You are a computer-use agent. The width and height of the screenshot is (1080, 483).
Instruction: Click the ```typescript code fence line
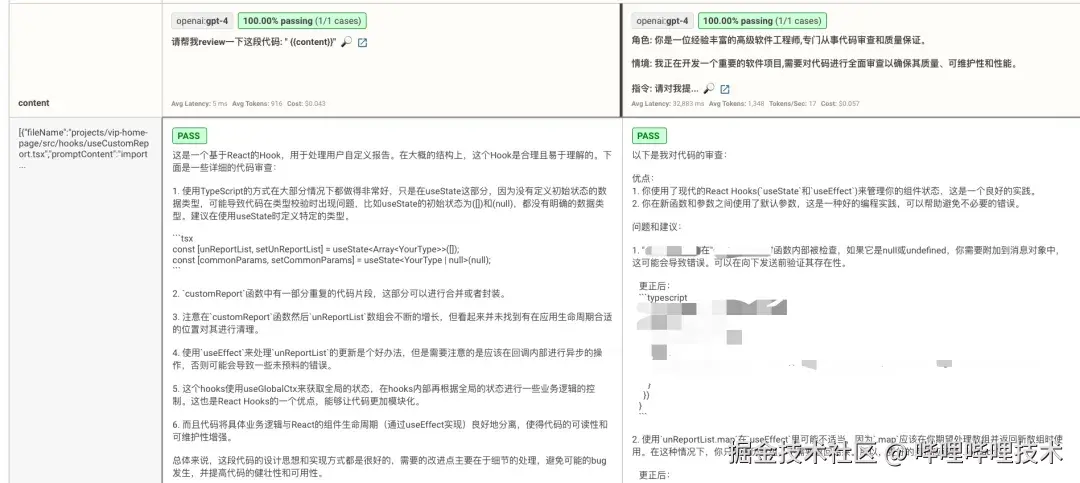coord(663,297)
